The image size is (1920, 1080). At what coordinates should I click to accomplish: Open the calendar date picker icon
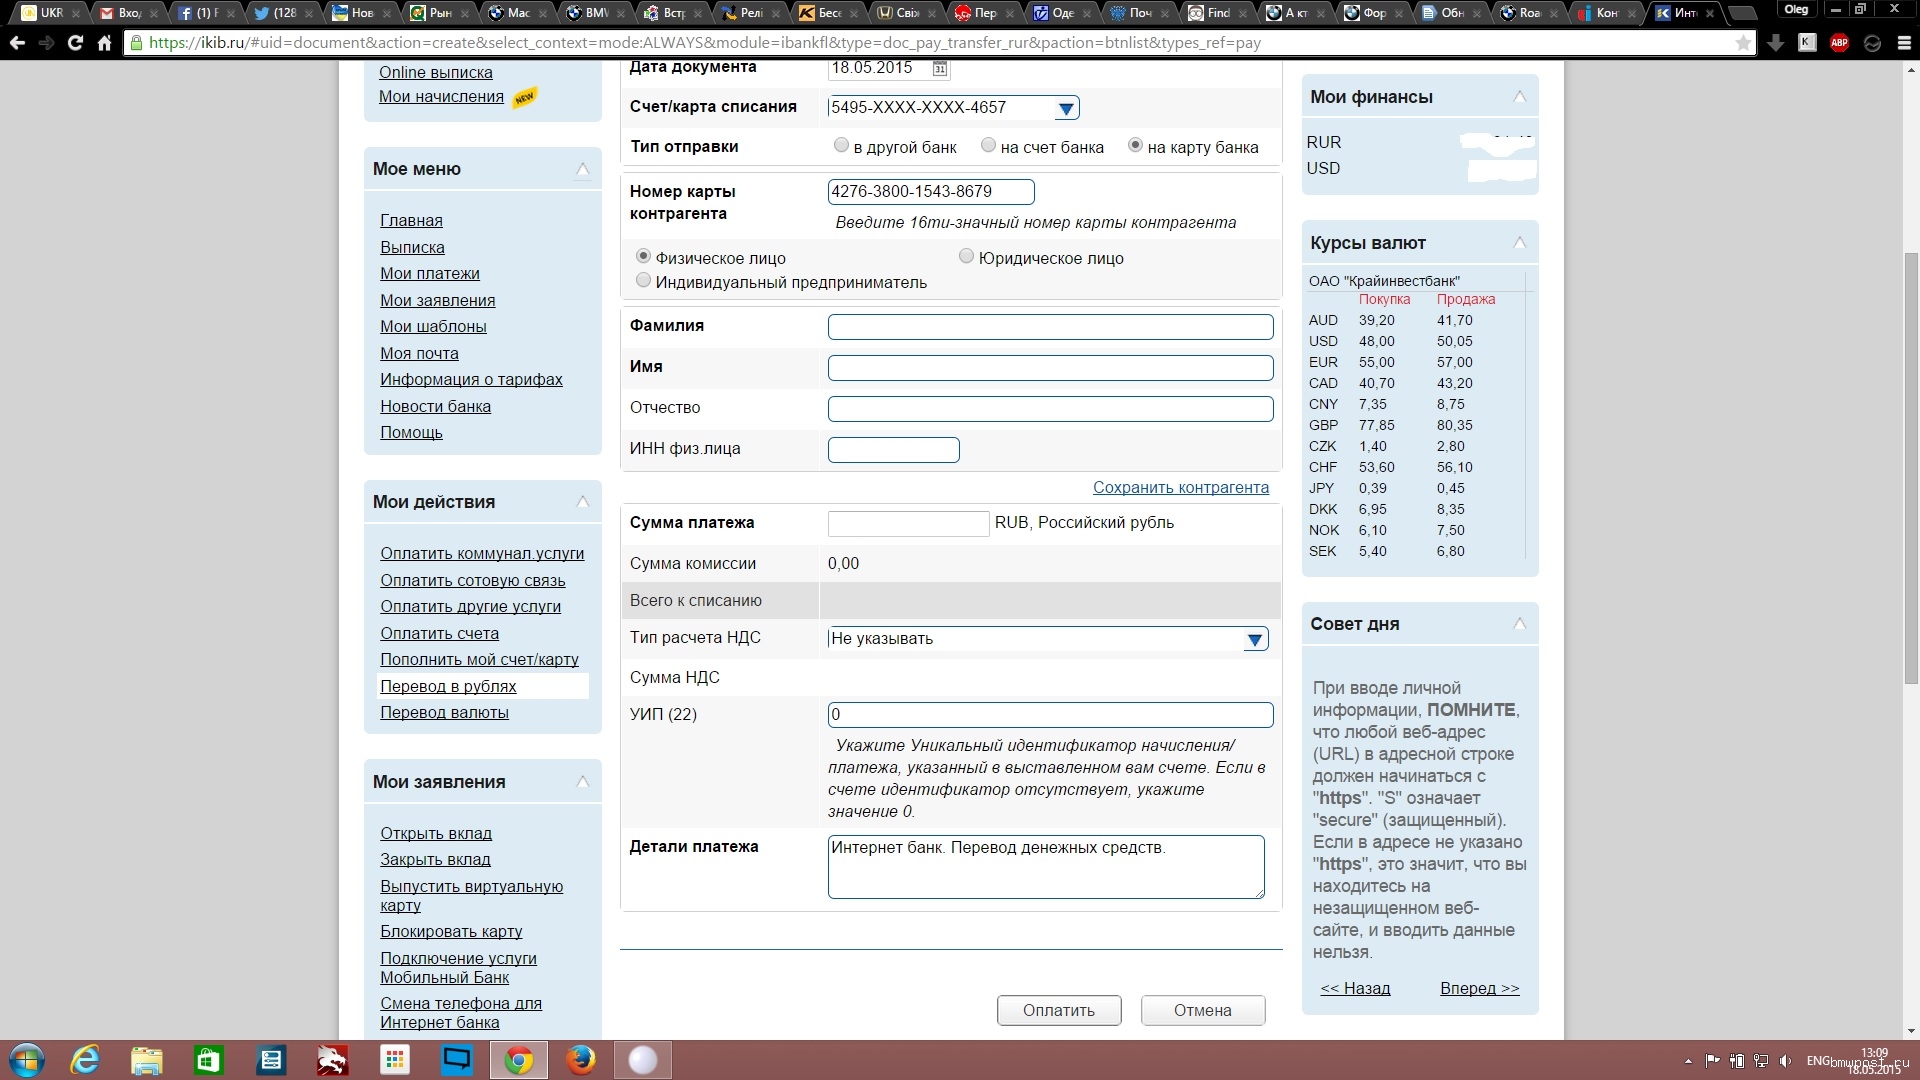pos(939,68)
